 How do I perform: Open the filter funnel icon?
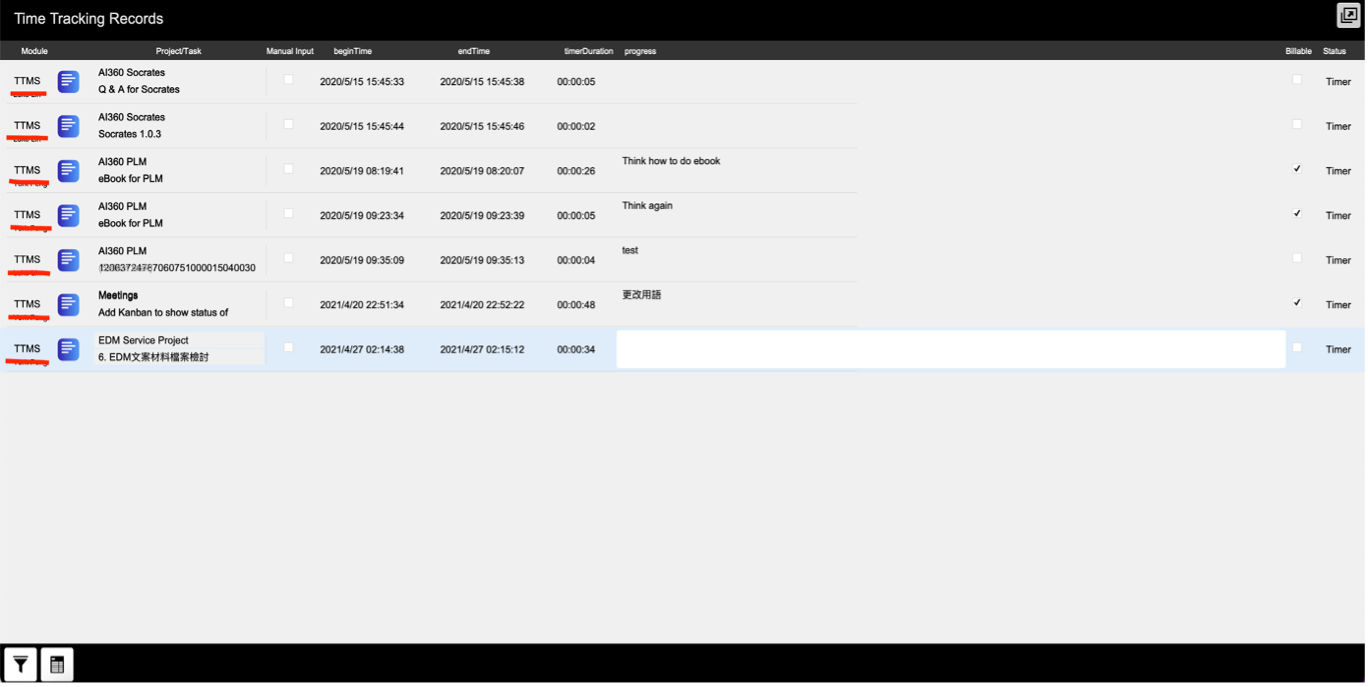click(x=20, y=664)
